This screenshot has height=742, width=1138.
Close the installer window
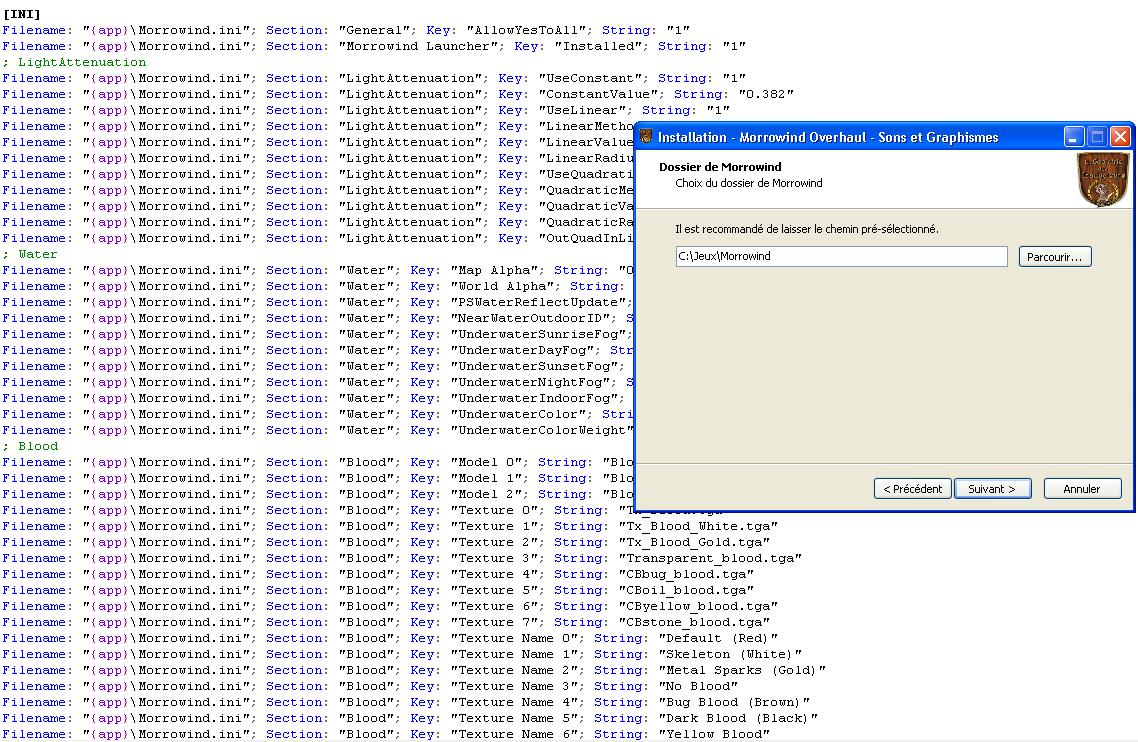point(1121,136)
